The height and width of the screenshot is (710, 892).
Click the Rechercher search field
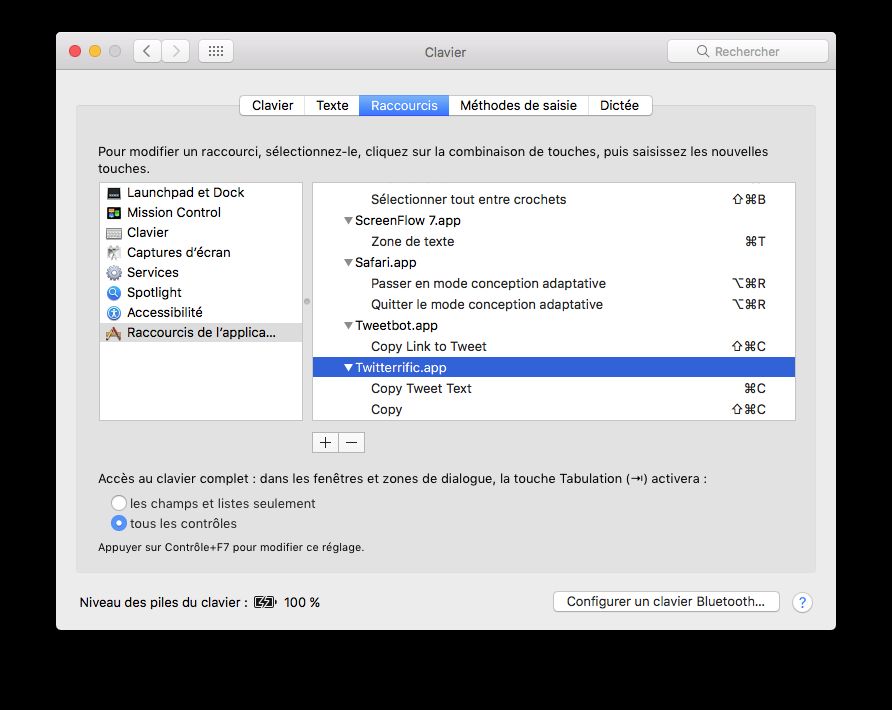coord(748,51)
